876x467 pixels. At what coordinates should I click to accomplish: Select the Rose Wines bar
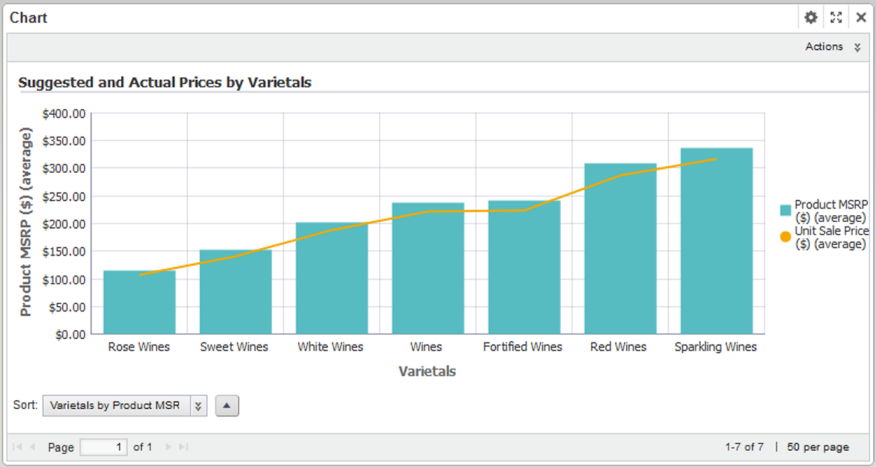(139, 302)
